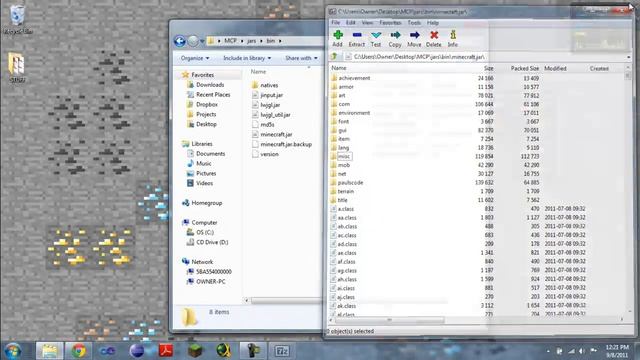640x360 pixels.
Task: Expand the bin breadcrumb arrow in Explorer
Action: (x=280, y=41)
